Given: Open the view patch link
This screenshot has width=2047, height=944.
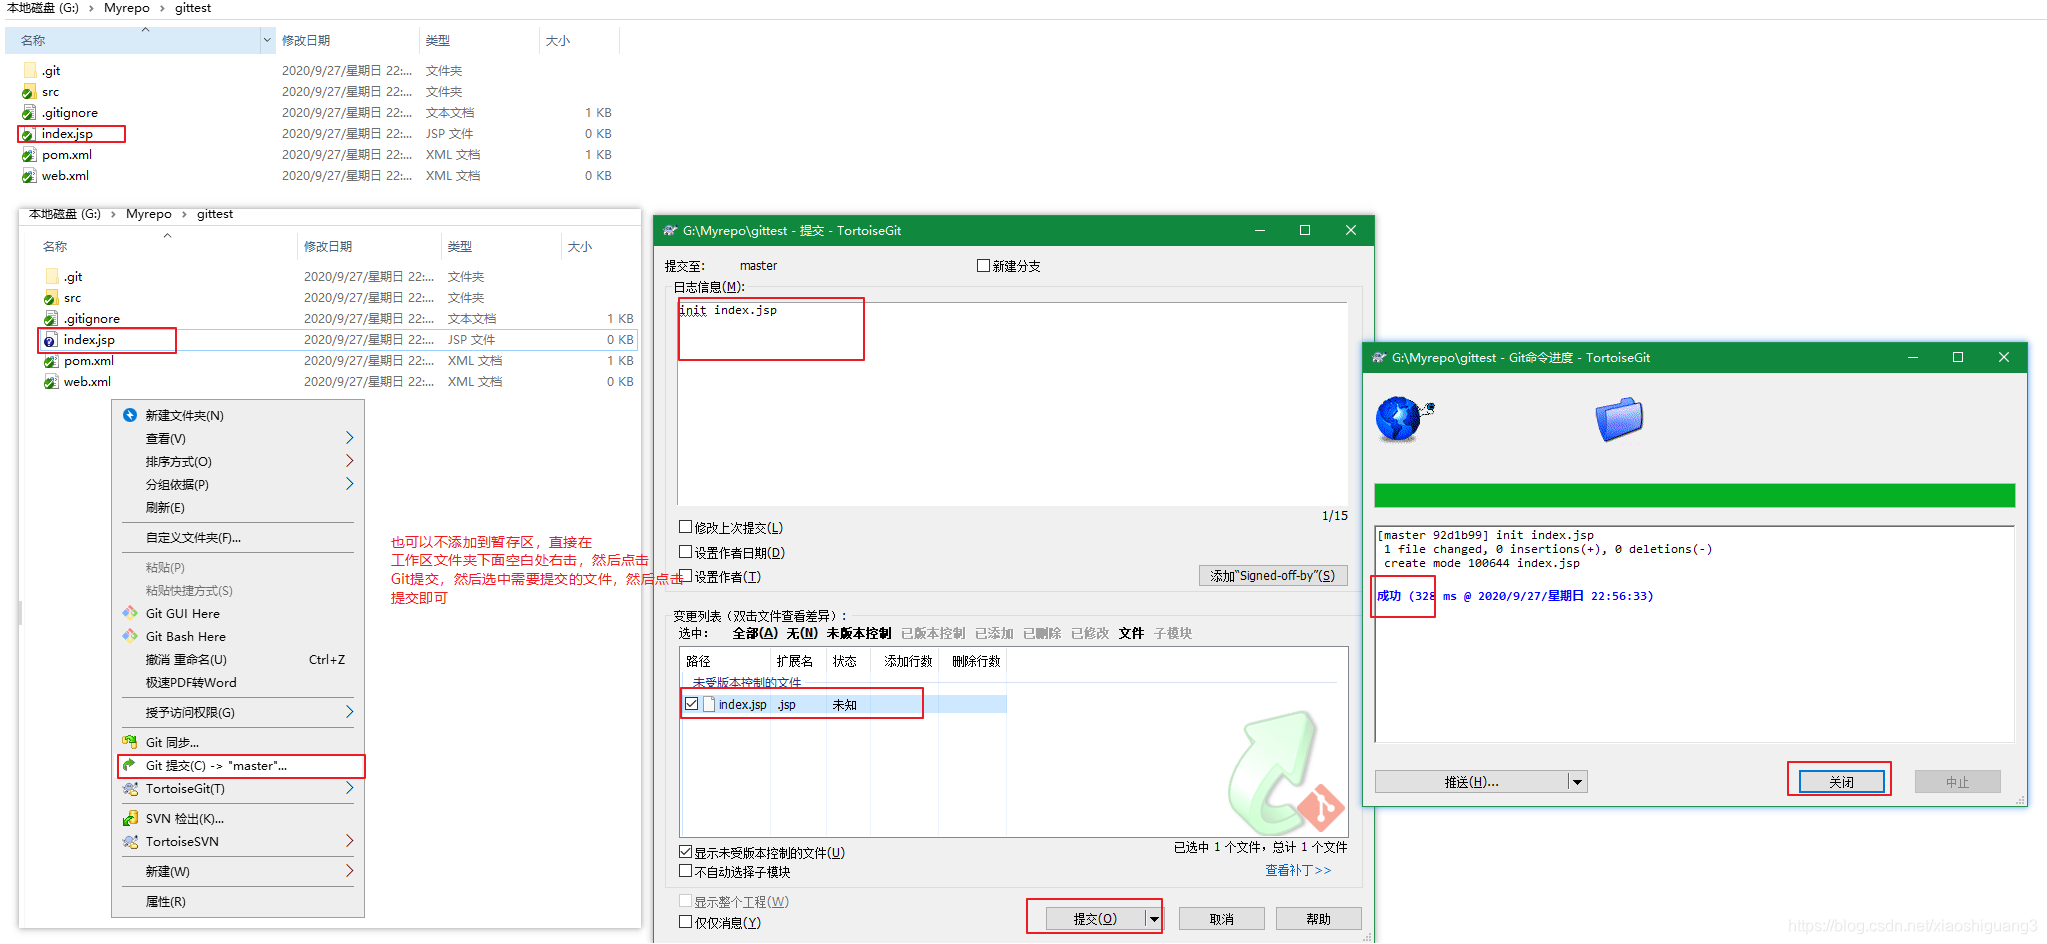Looking at the screenshot, I should pos(1298,870).
